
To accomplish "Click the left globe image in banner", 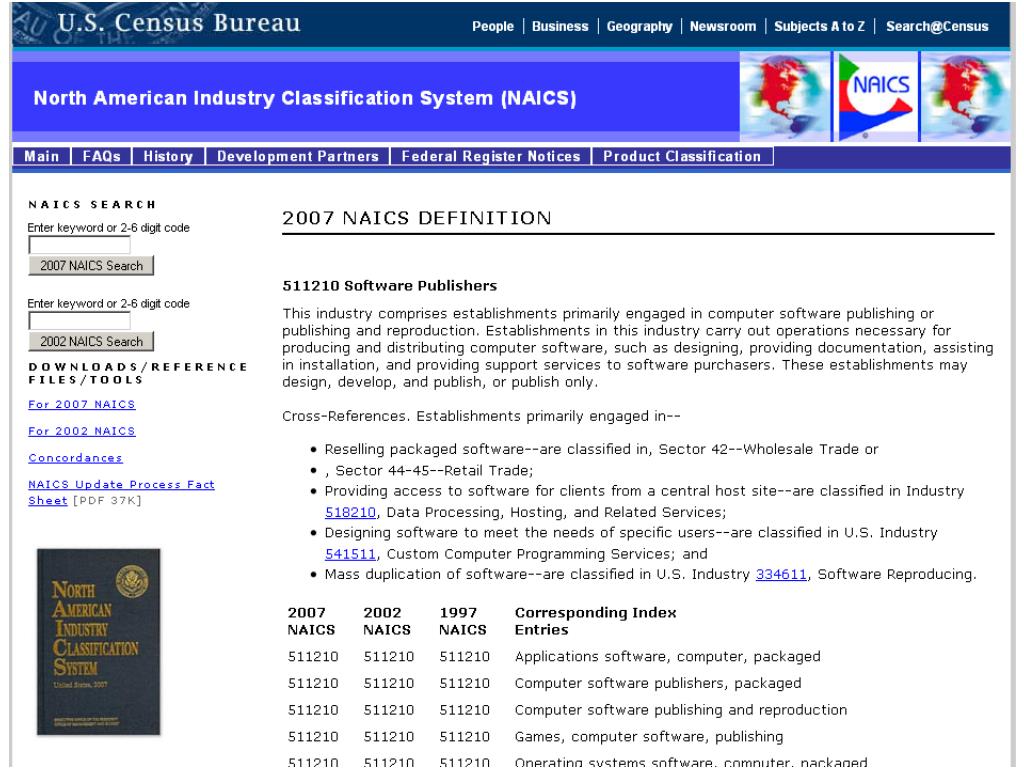I will pyautogui.click(x=785, y=97).
